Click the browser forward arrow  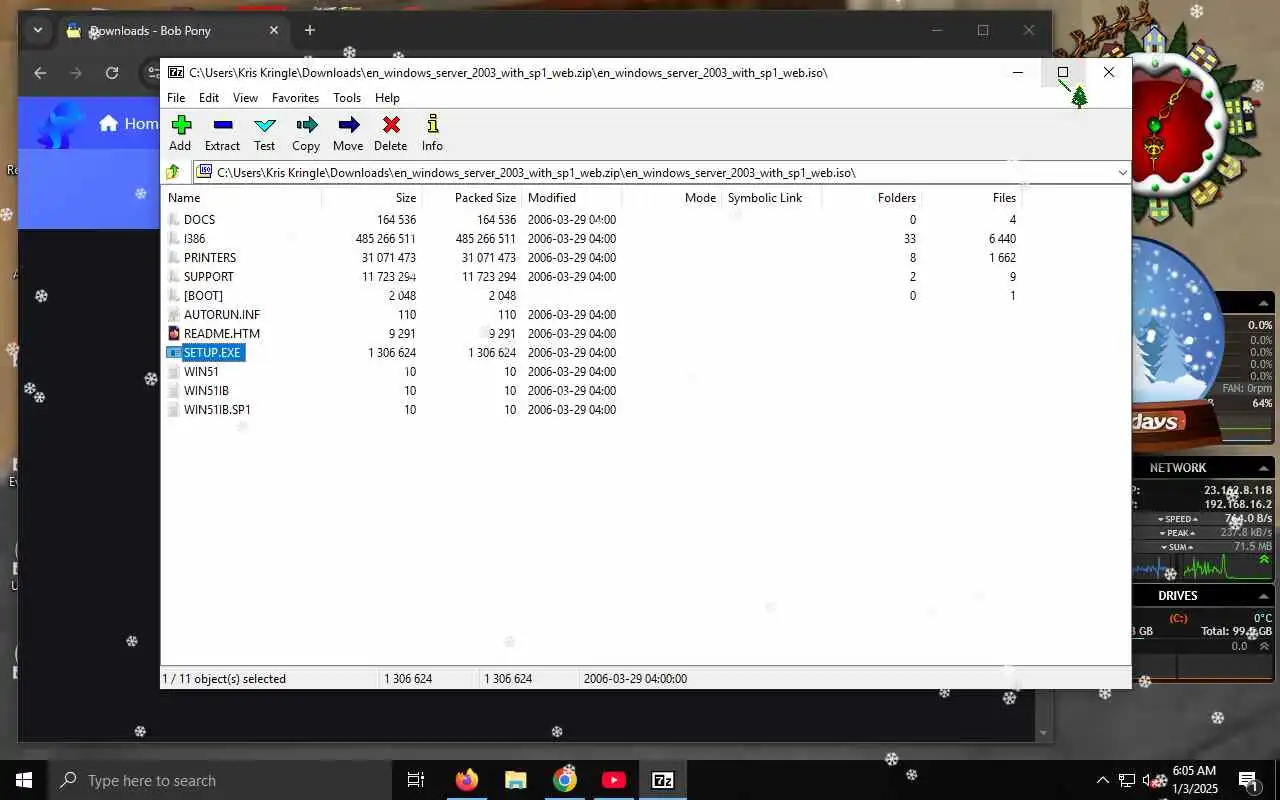click(76, 73)
